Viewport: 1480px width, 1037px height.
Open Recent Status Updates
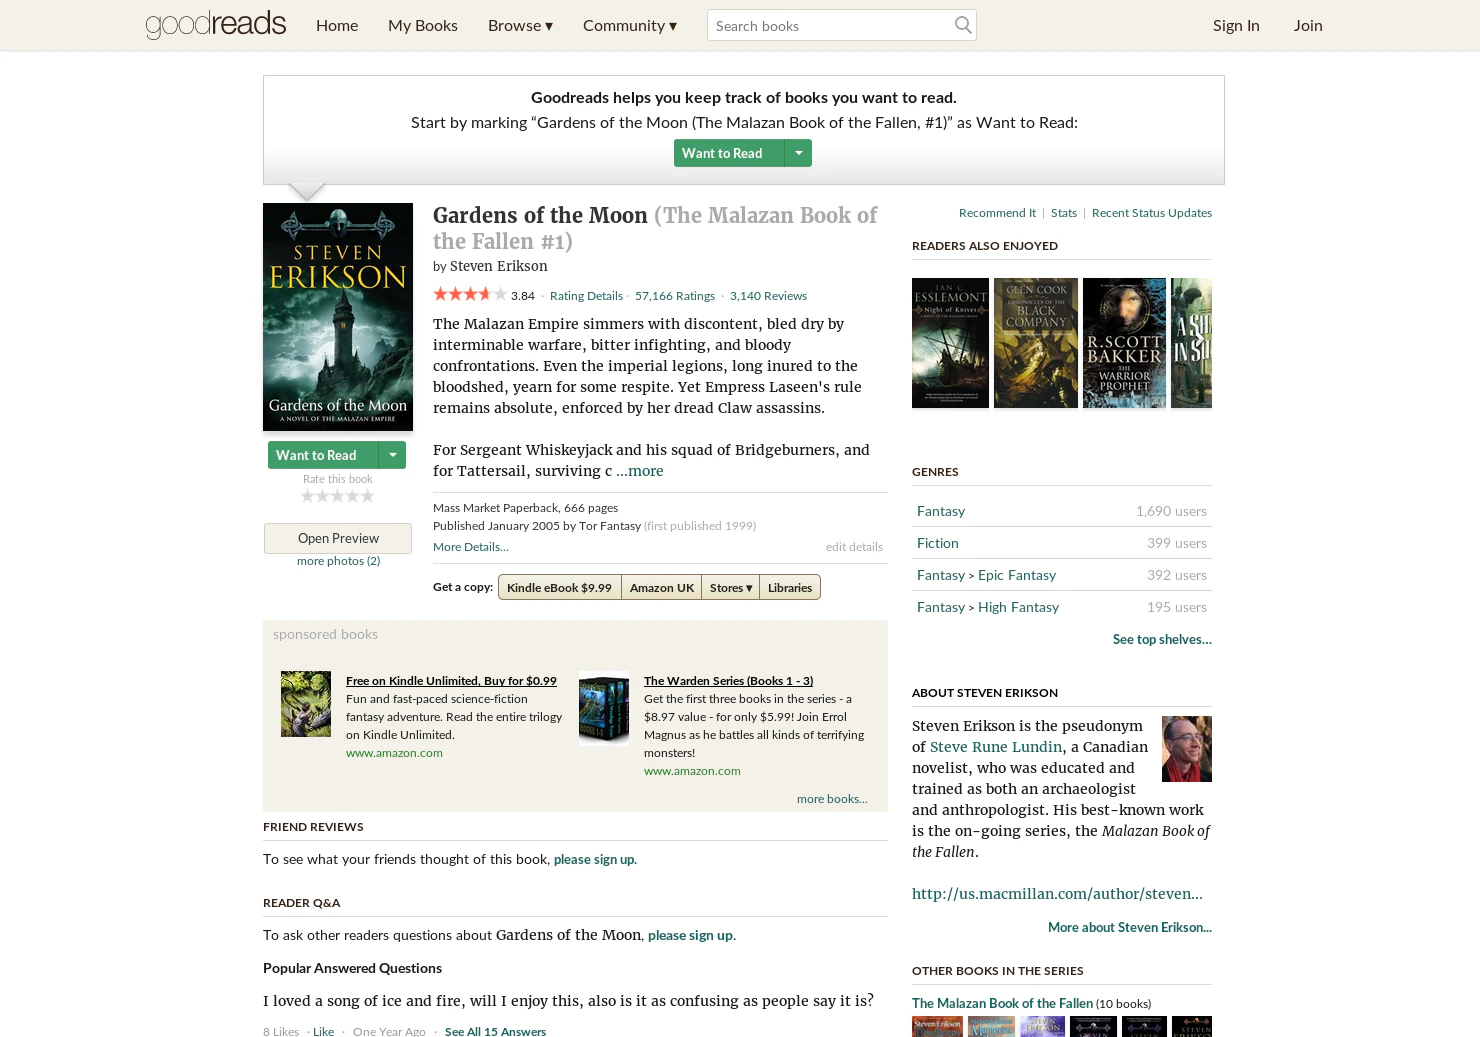(1152, 213)
